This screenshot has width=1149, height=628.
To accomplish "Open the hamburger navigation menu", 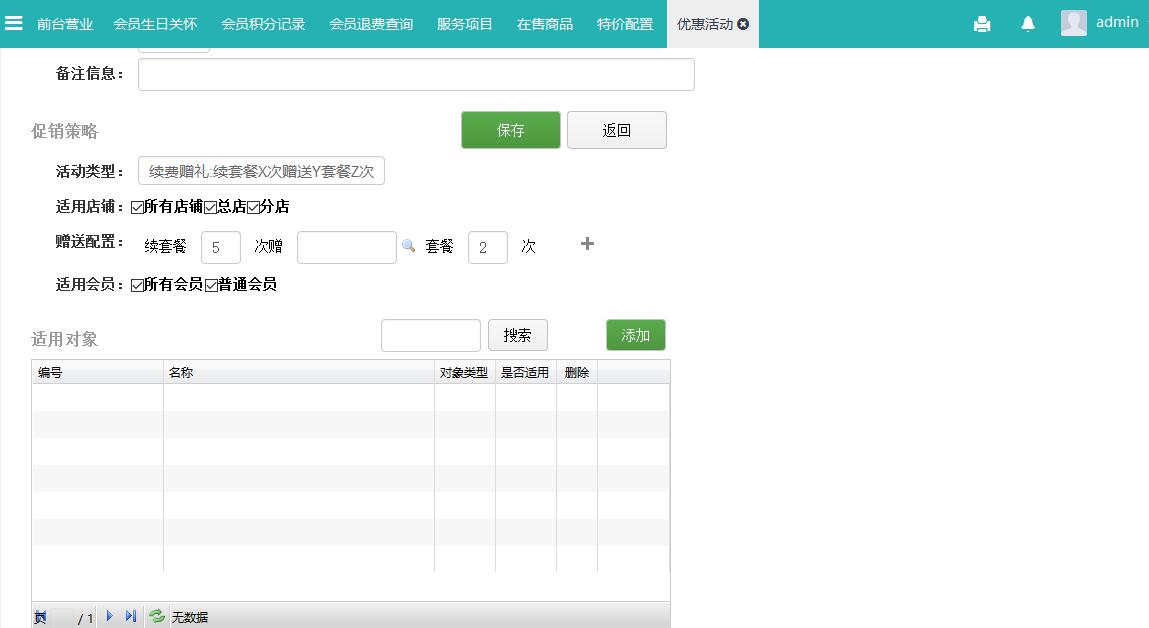I will 14,23.
